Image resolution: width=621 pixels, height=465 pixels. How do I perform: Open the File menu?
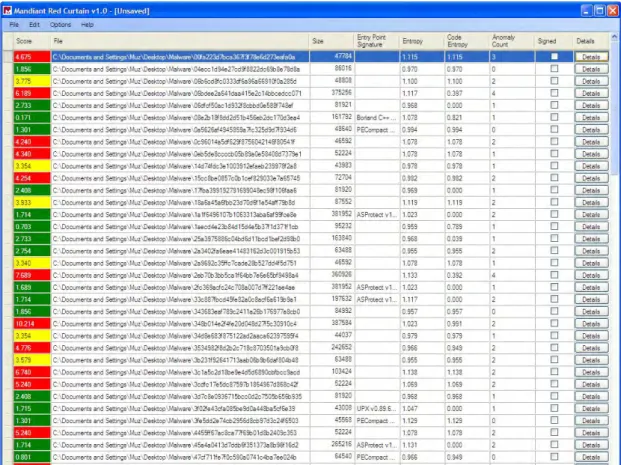[x=14, y=25]
